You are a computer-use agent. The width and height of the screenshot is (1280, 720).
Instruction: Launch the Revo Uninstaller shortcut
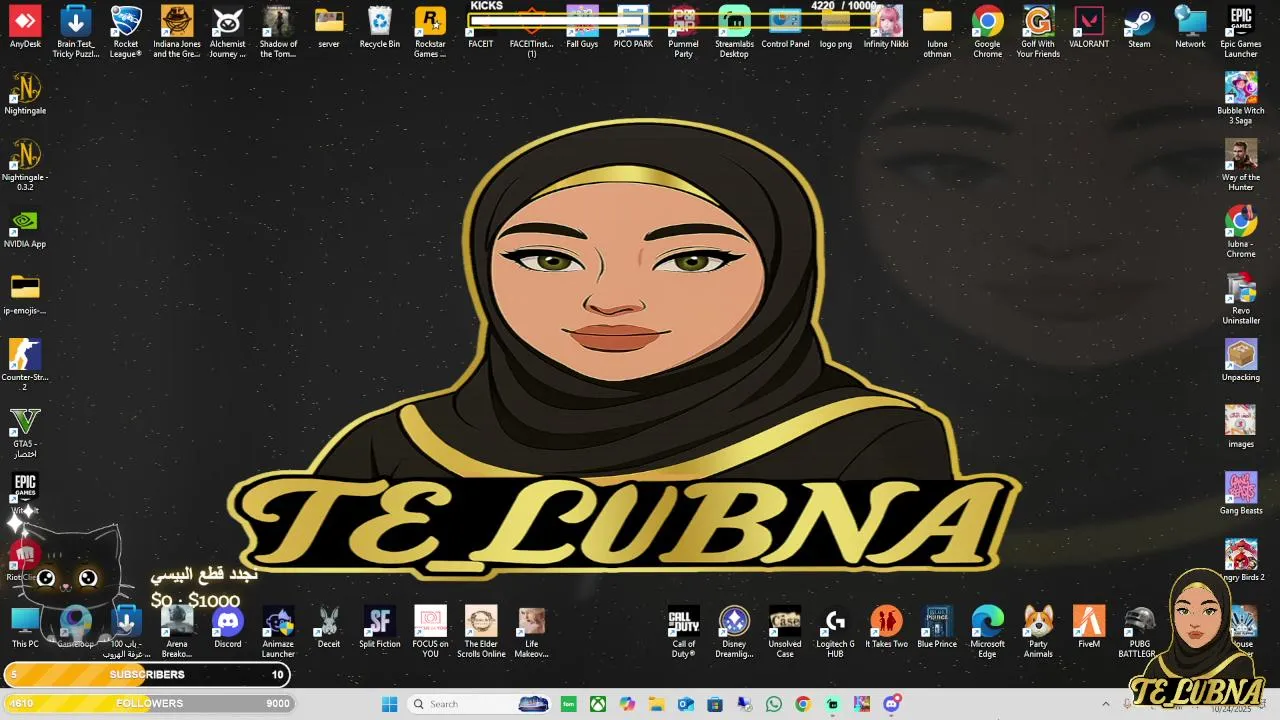[x=1241, y=299]
